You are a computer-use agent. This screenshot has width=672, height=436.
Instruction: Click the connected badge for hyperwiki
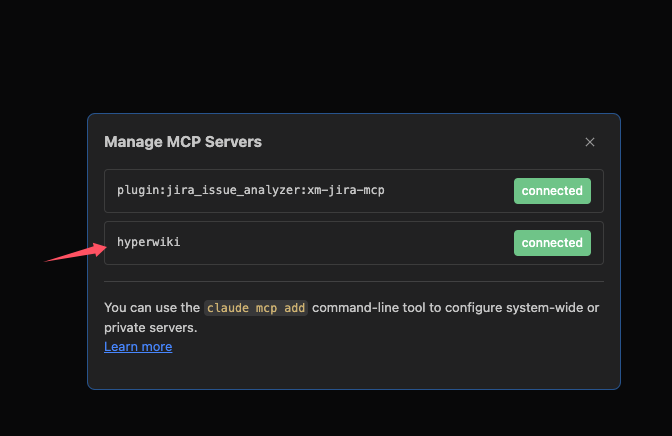[x=552, y=243]
